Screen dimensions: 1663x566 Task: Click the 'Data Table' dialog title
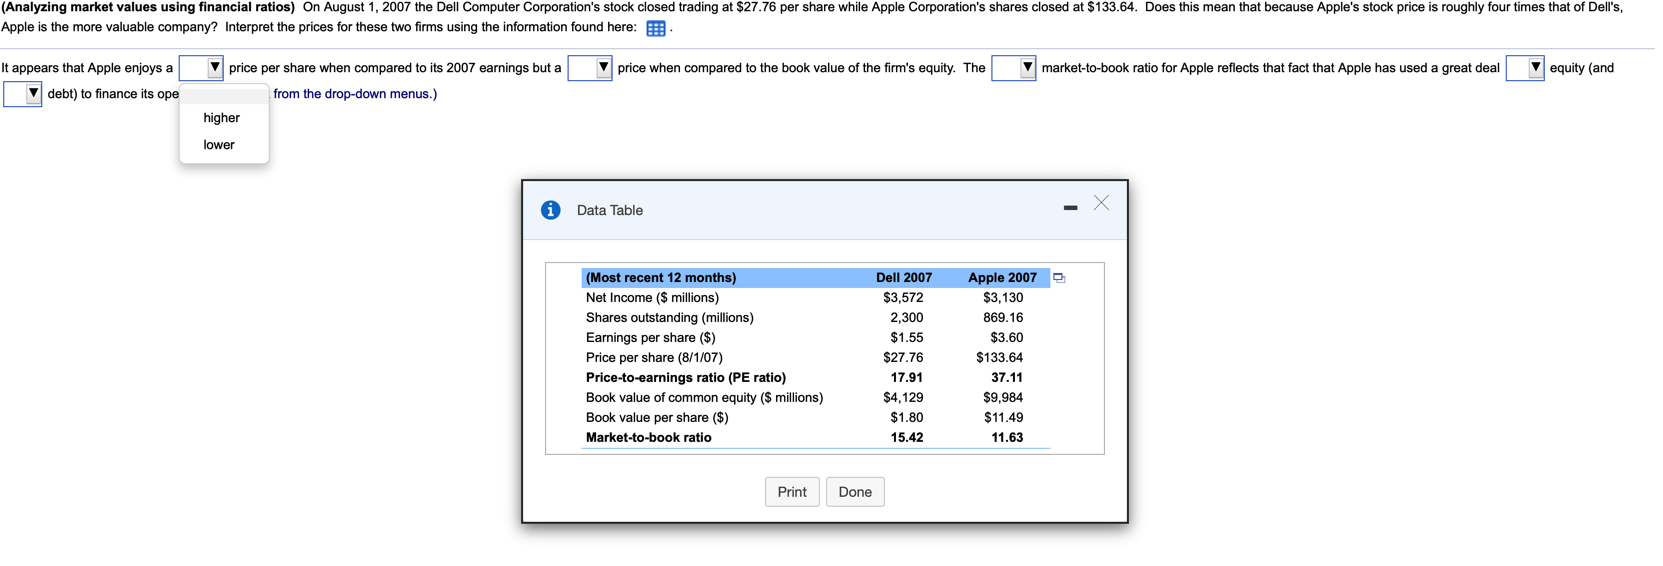tap(610, 211)
